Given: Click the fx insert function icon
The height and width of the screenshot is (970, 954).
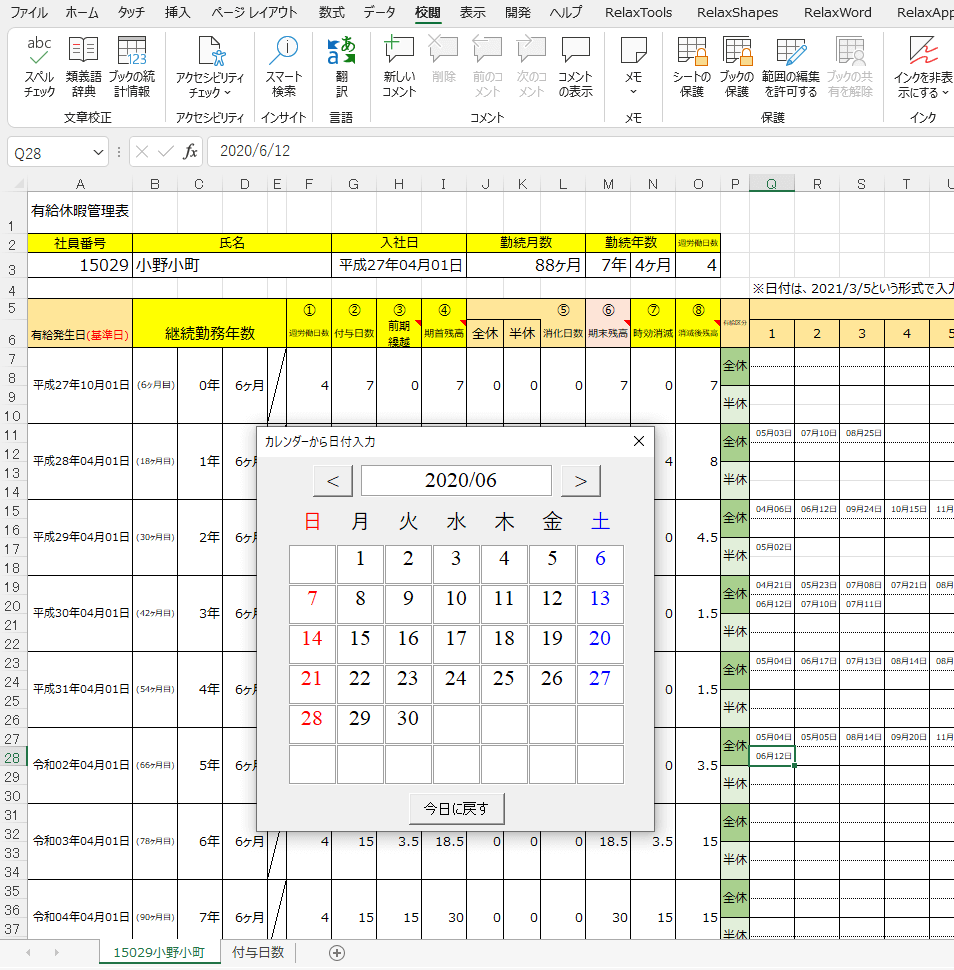Looking at the screenshot, I should pyautogui.click(x=191, y=152).
